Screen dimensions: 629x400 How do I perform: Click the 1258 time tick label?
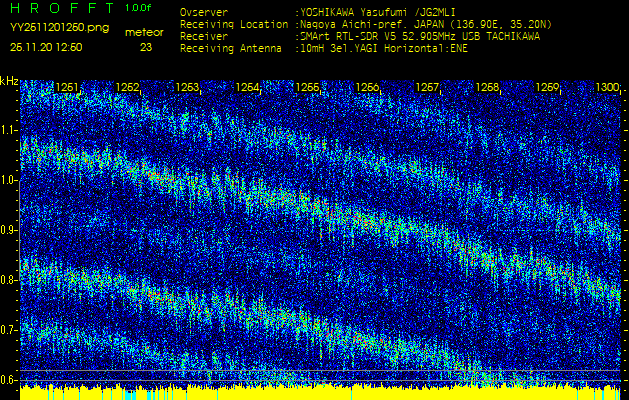(487, 88)
